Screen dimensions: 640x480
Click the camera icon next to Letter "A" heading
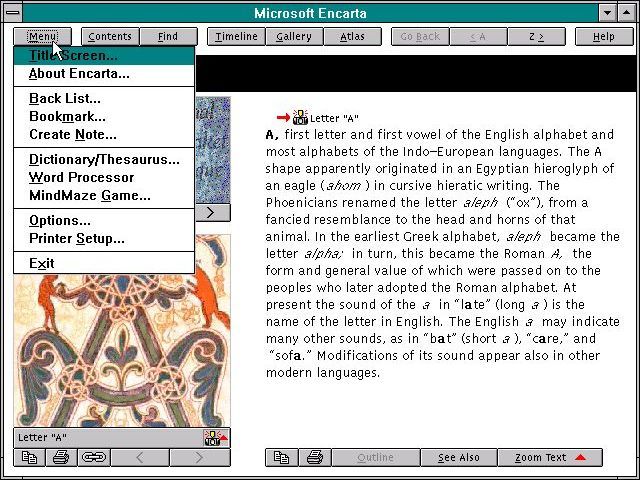coord(300,118)
